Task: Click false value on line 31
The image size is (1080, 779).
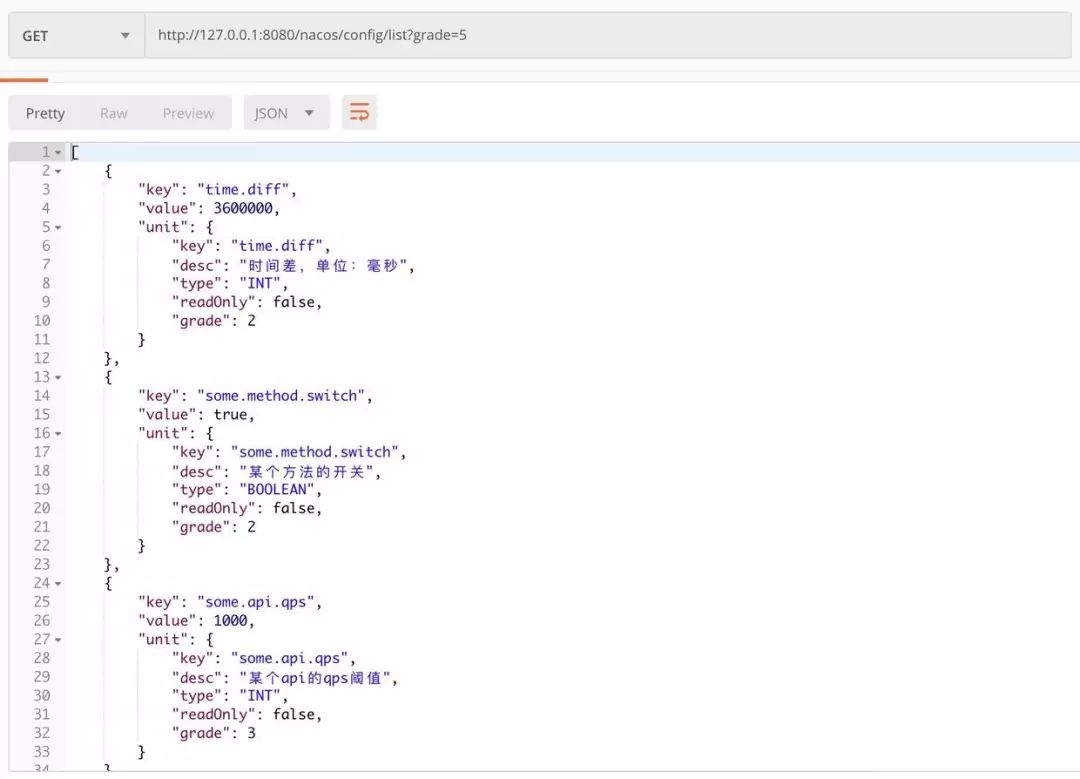Action: coord(293,714)
